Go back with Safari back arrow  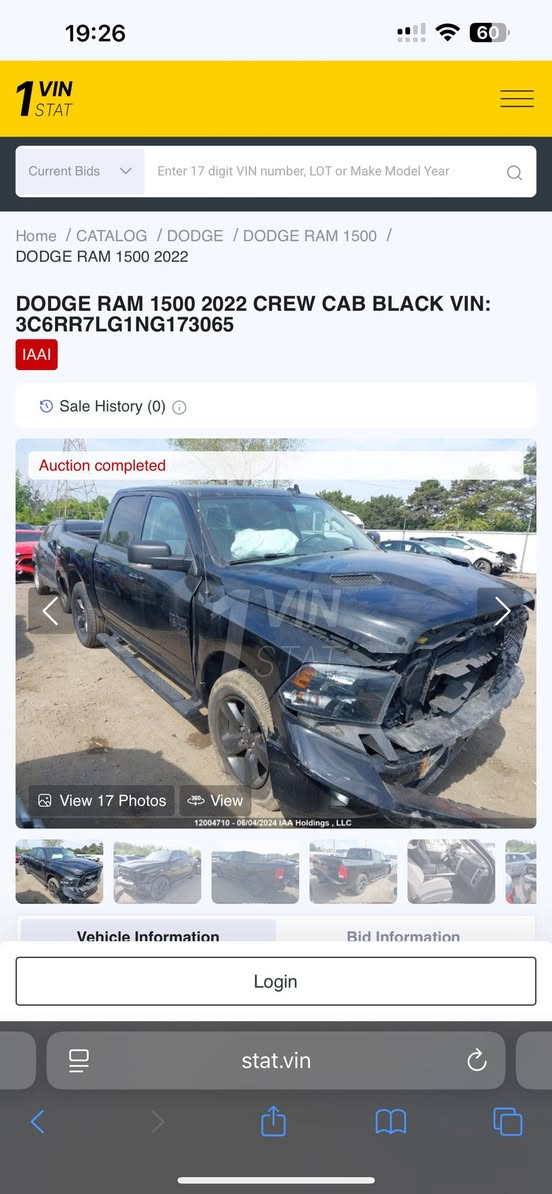tap(37, 1122)
